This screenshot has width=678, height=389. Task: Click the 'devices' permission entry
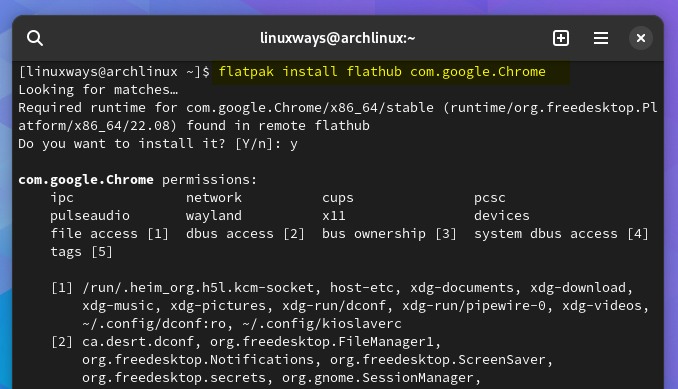[x=502, y=216]
